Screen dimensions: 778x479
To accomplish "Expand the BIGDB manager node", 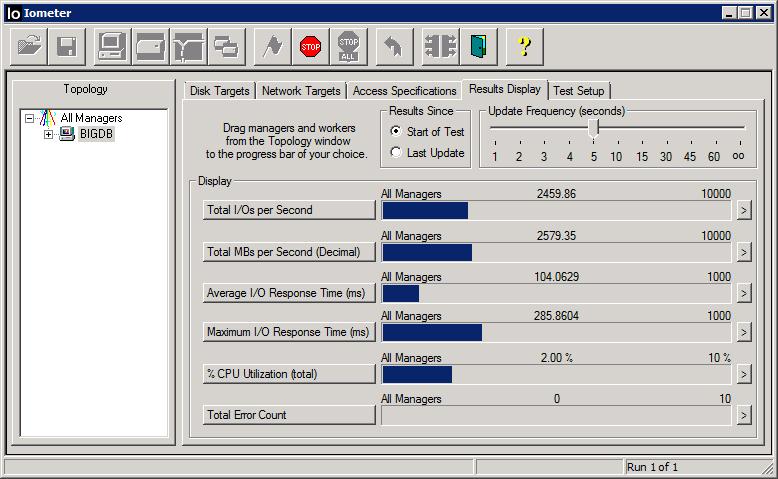I will click(48, 134).
